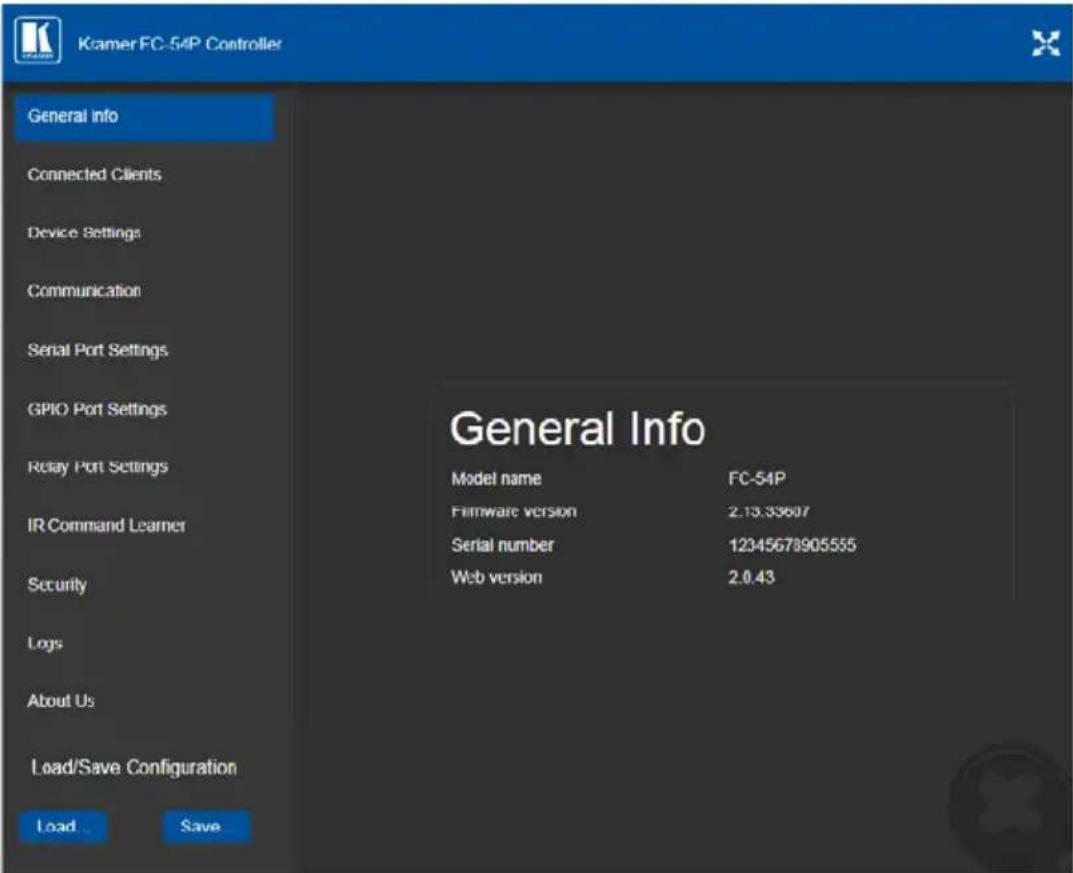Open the General Info page

pos(144,117)
